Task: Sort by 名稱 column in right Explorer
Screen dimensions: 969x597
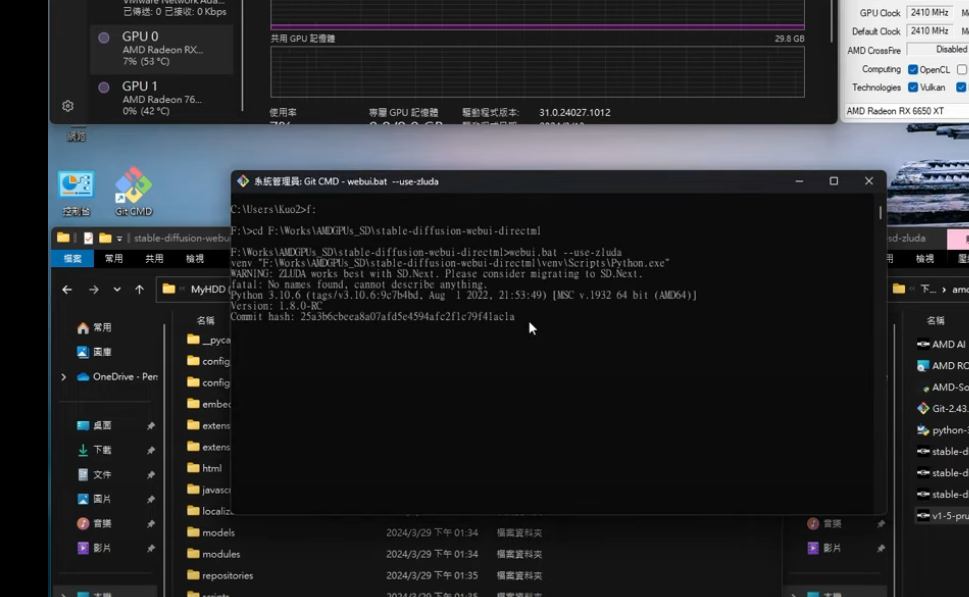Action: point(935,320)
